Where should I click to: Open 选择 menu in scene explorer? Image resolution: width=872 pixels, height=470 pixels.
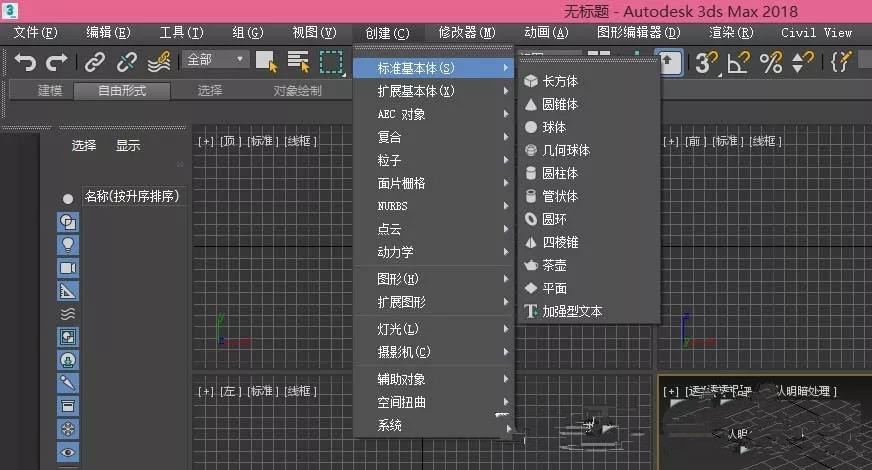(x=84, y=146)
